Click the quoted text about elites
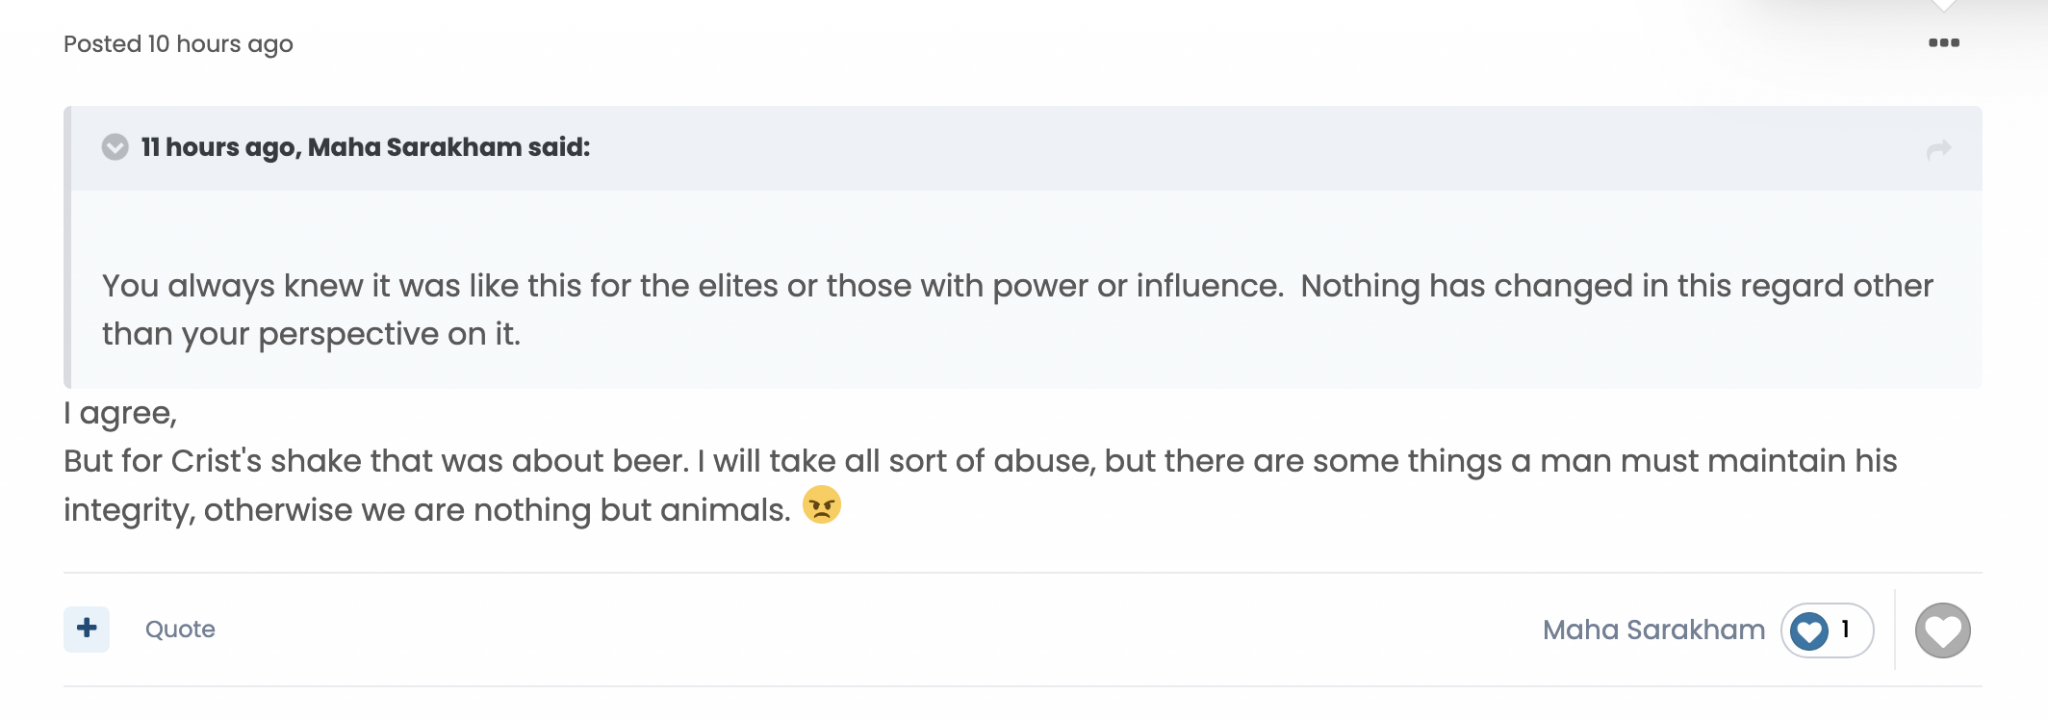The height and width of the screenshot is (720, 2048). [x=1017, y=309]
